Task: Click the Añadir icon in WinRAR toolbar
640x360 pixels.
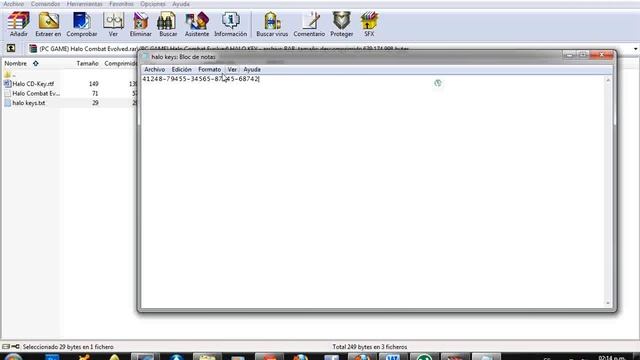Action: click(19, 20)
